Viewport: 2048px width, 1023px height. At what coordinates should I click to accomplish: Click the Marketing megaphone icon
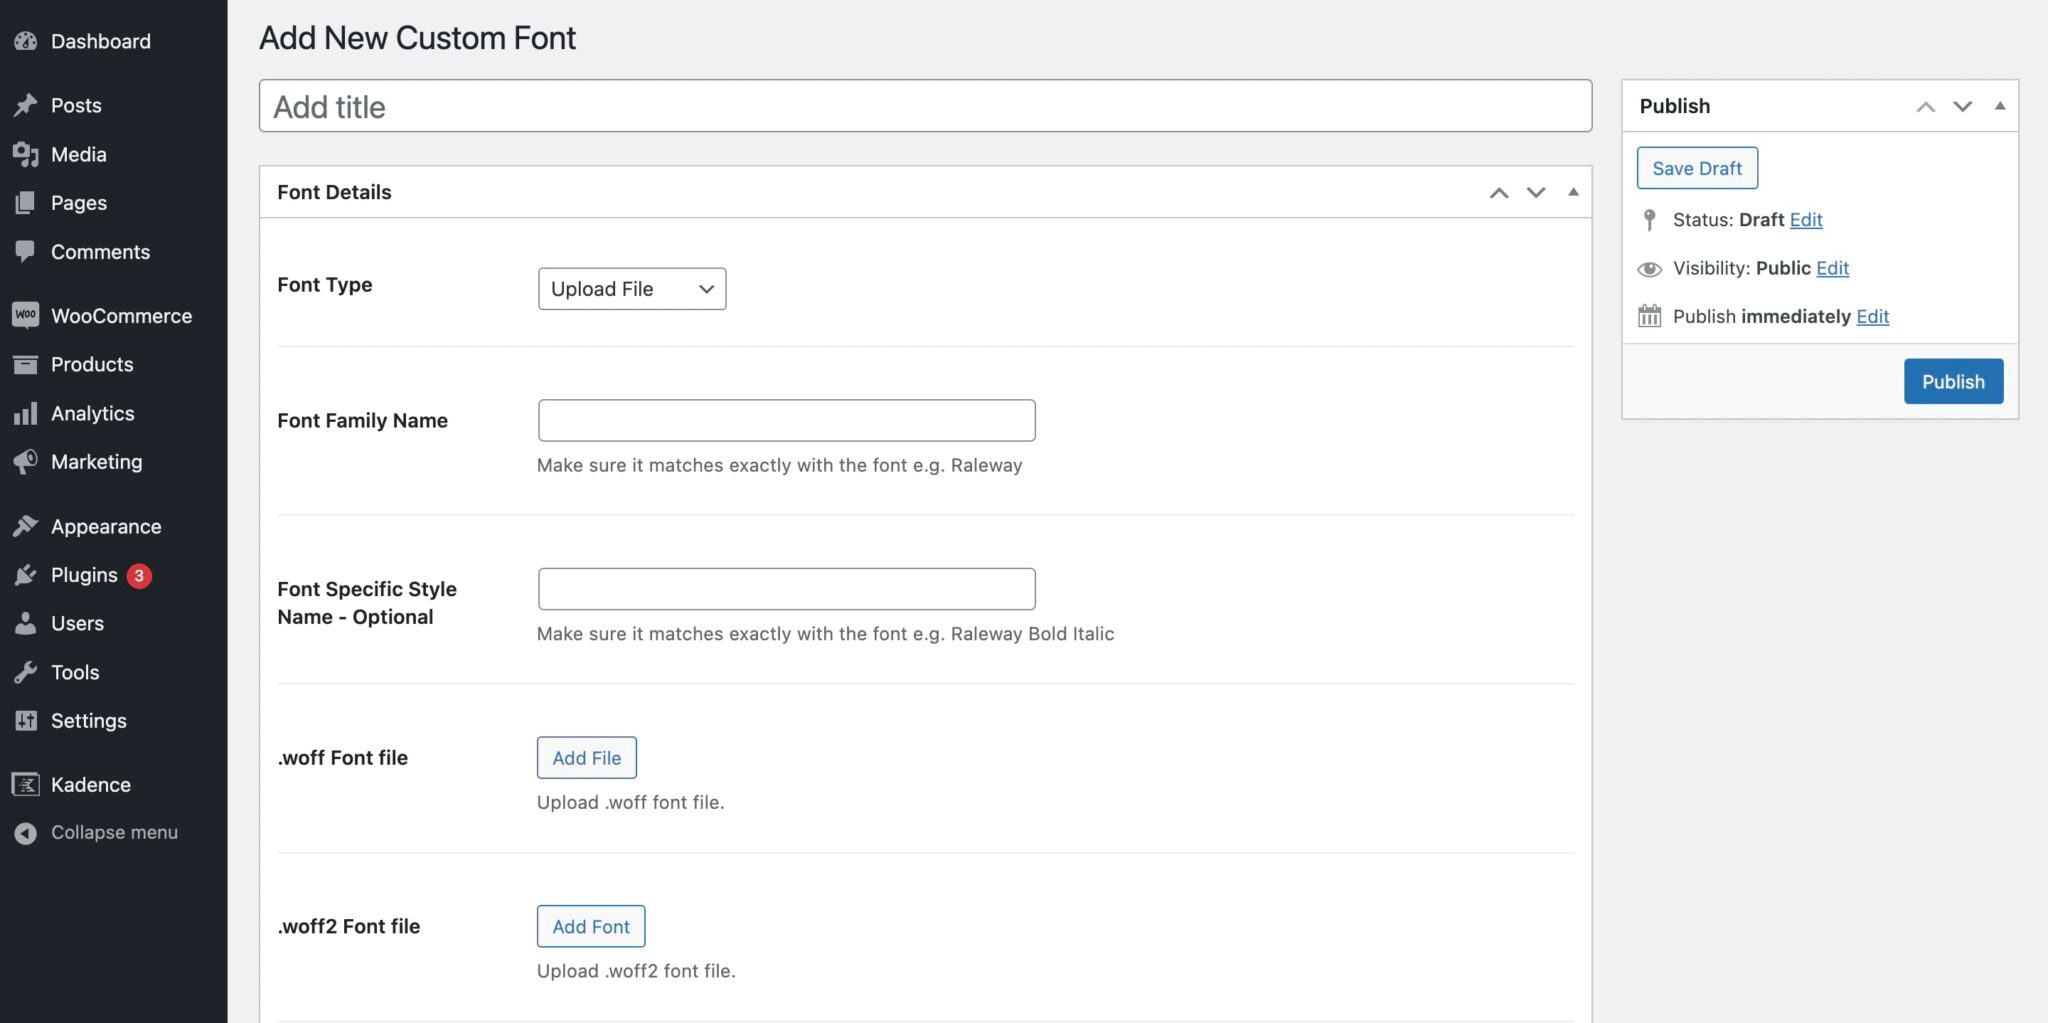point(27,461)
